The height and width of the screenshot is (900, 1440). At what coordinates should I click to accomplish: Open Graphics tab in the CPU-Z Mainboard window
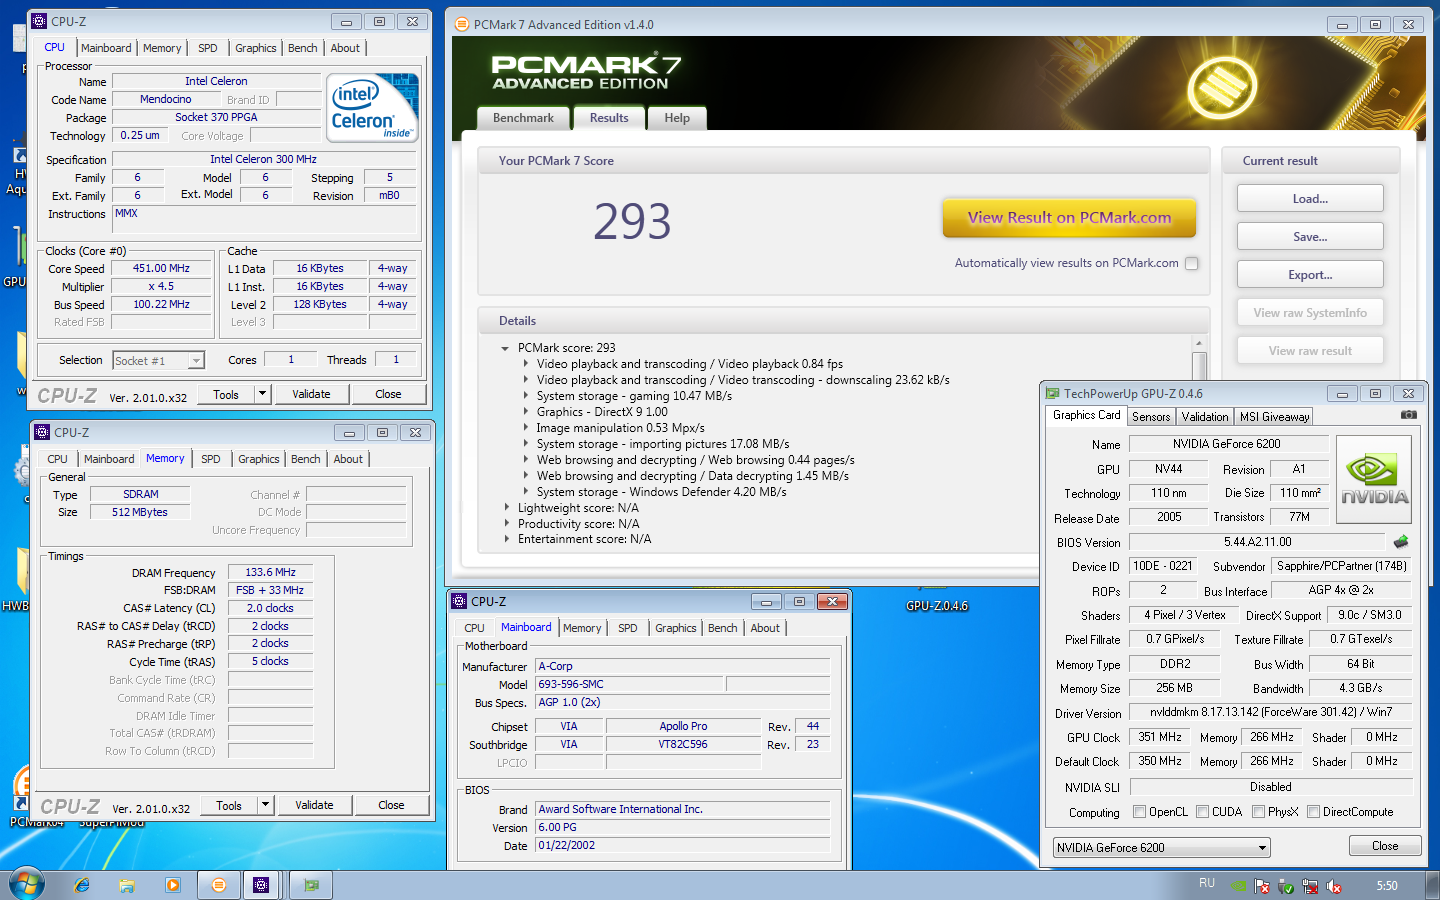click(676, 628)
